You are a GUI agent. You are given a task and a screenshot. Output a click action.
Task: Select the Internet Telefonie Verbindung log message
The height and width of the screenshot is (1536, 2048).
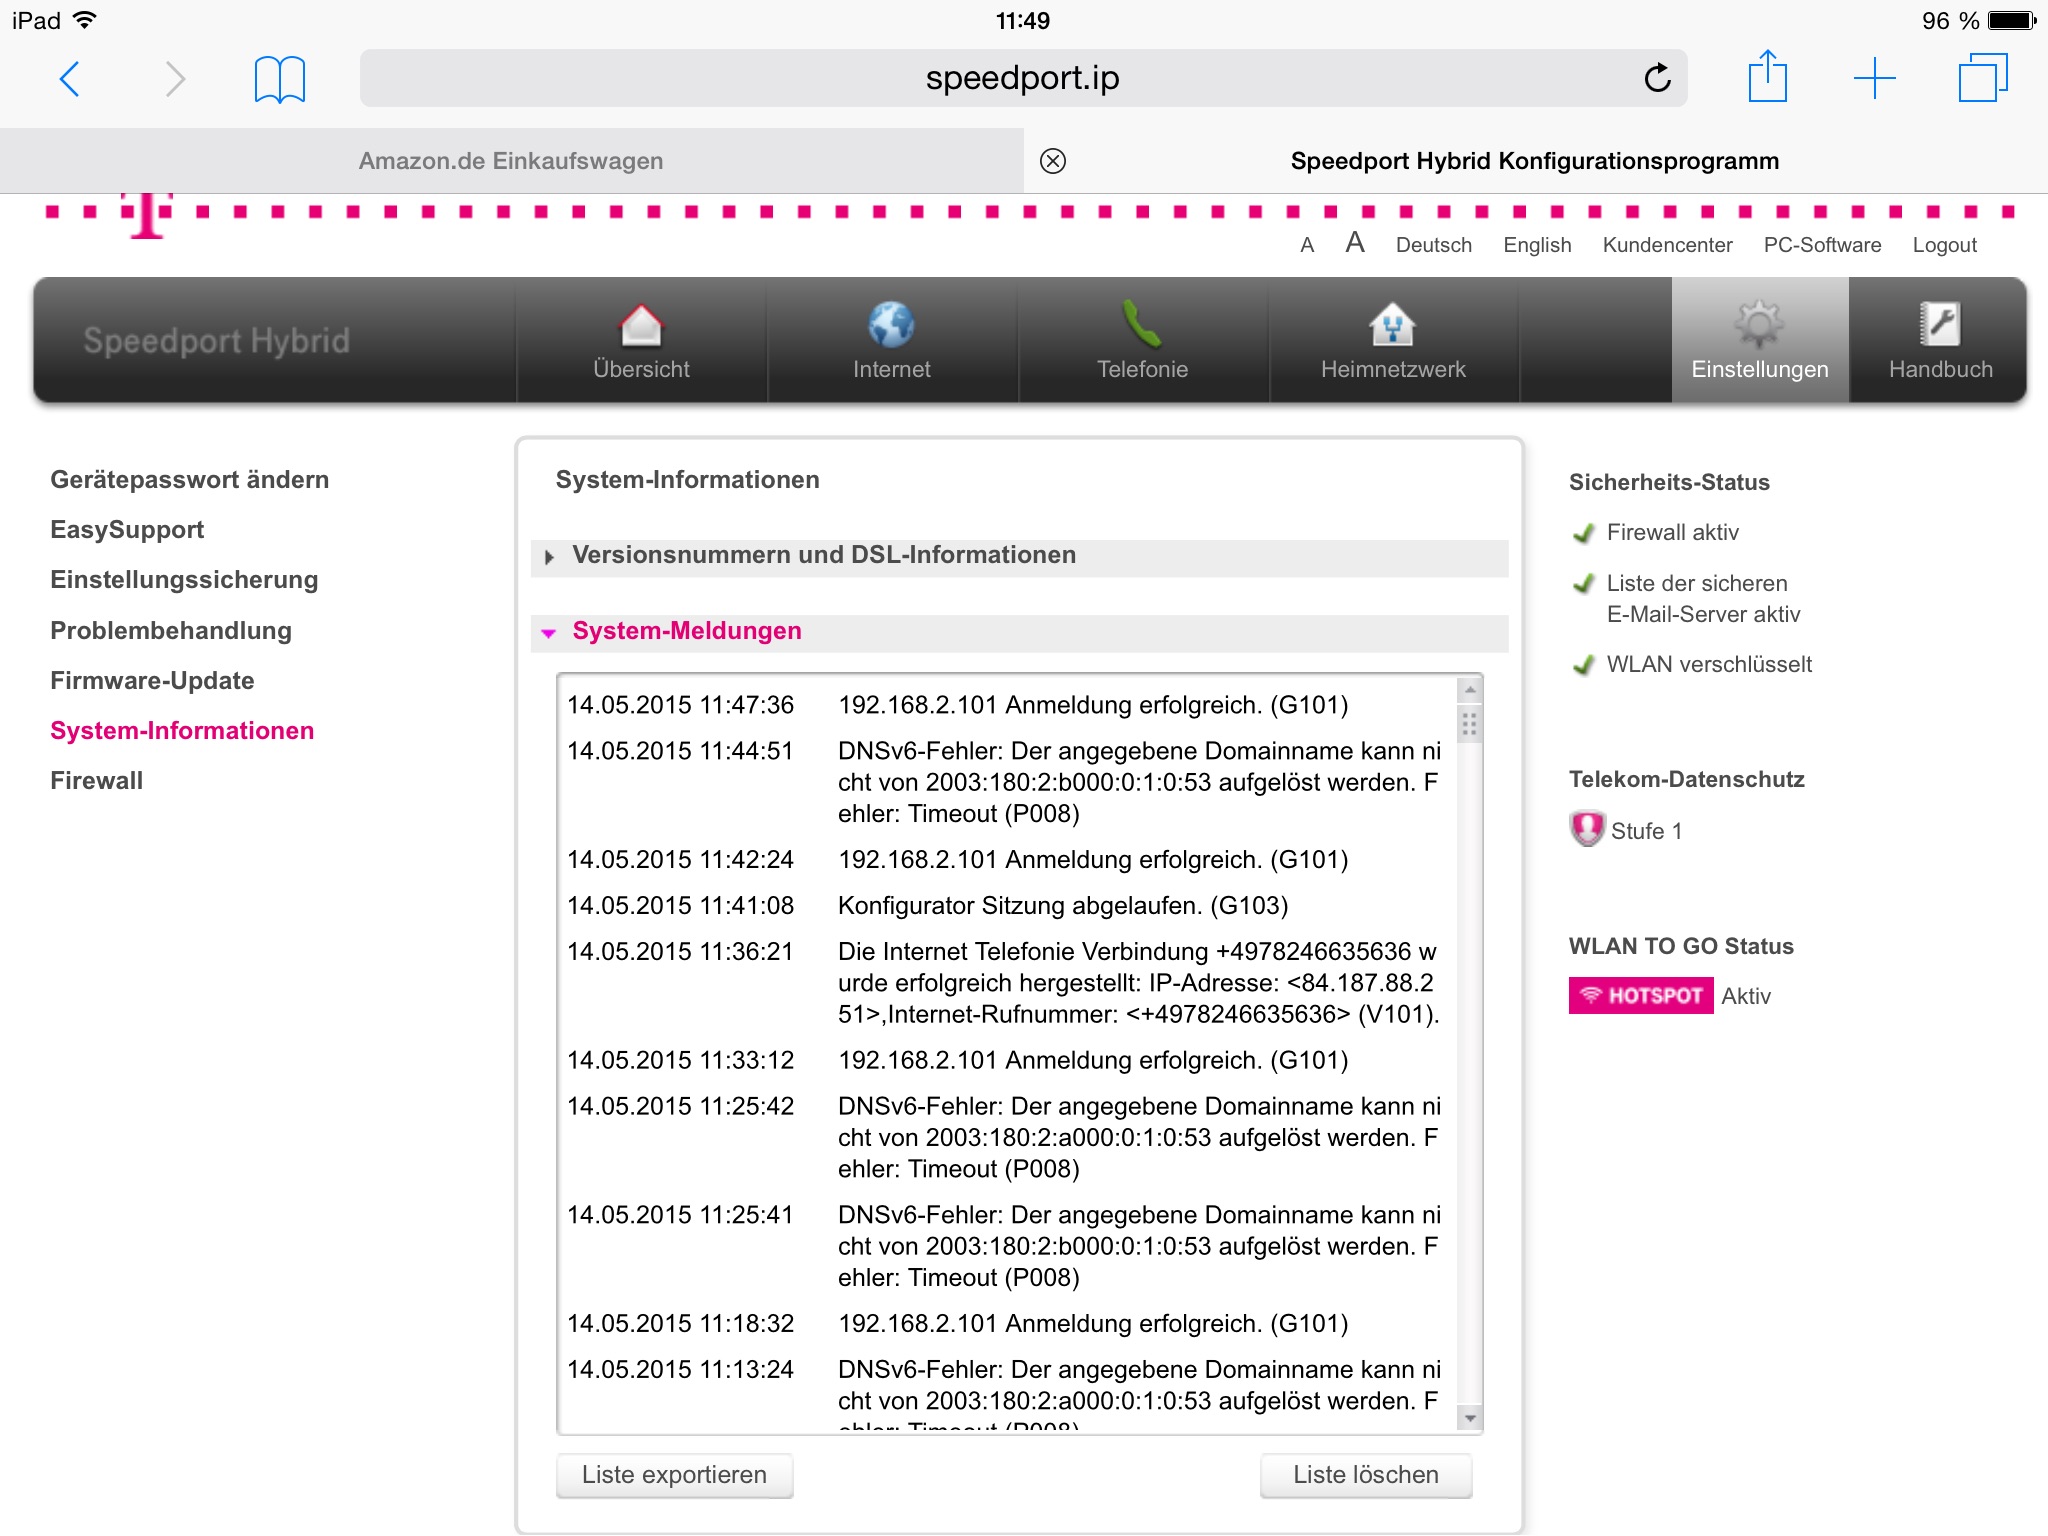tap(1139, 983)
